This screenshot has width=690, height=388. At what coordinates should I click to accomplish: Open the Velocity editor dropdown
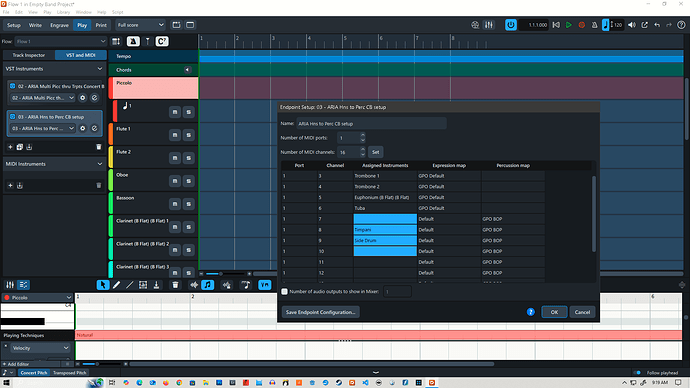click(x=40, y=348)
